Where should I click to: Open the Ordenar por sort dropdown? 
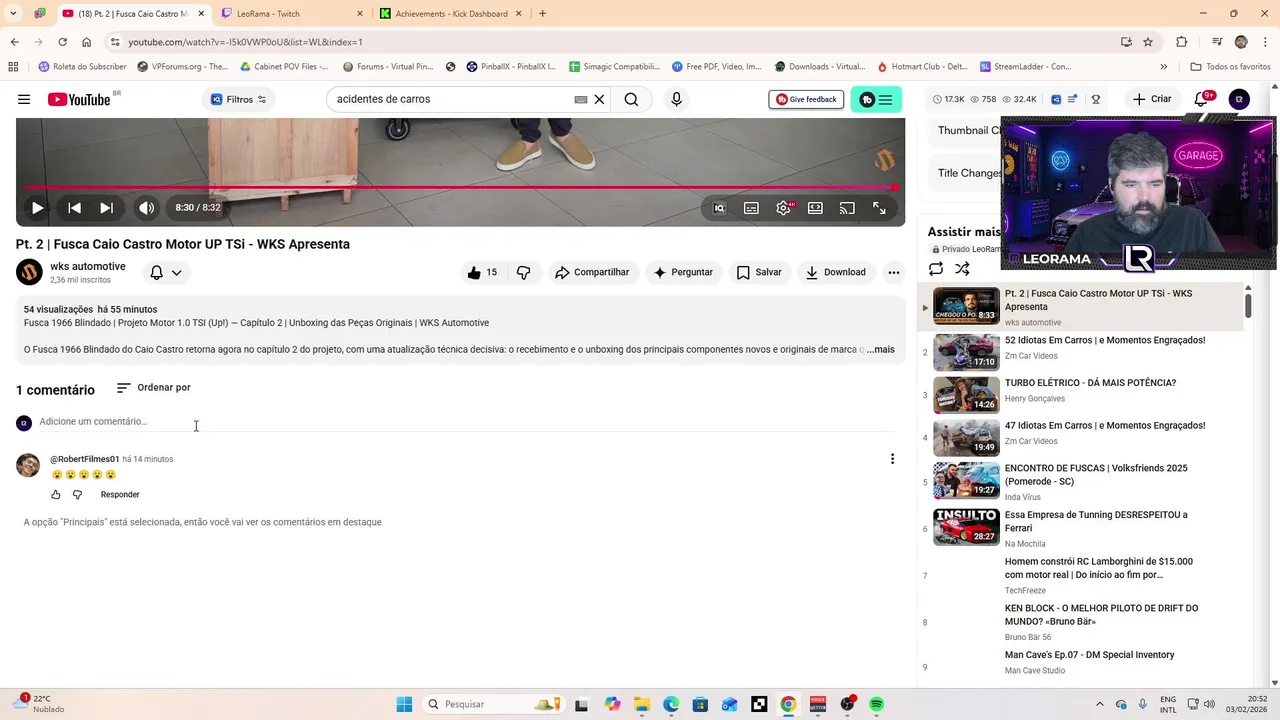click(154, 388)
